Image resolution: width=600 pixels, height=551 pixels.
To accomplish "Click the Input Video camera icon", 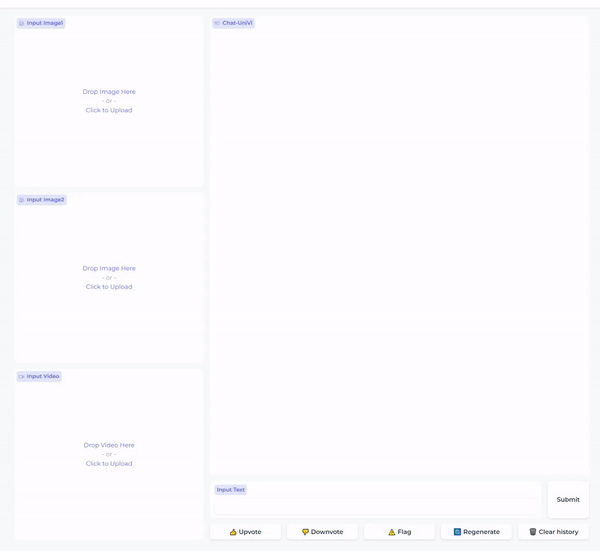I will pyautogui.click(x=21, y=377).
